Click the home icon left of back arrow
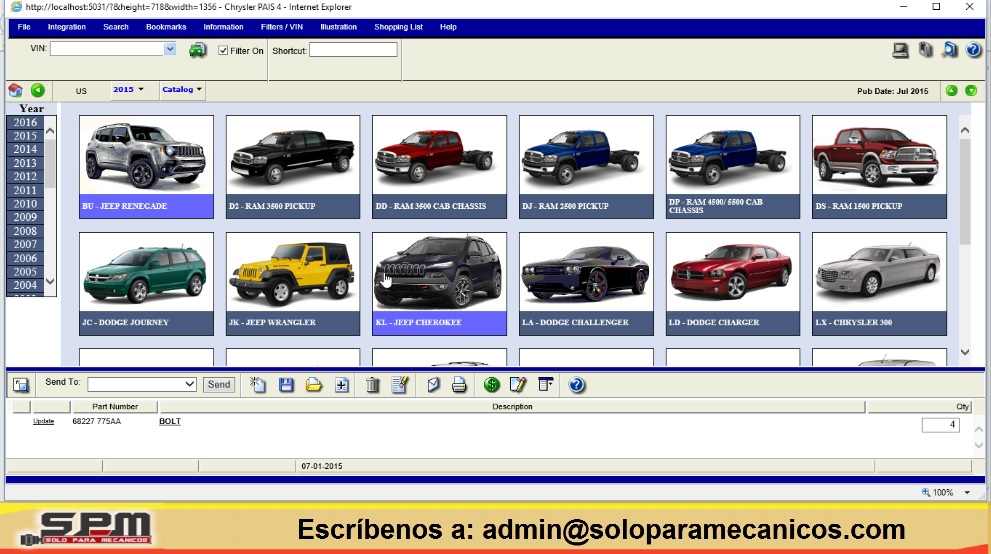This screenshot has width=991, height=554. tap(16, 90)
